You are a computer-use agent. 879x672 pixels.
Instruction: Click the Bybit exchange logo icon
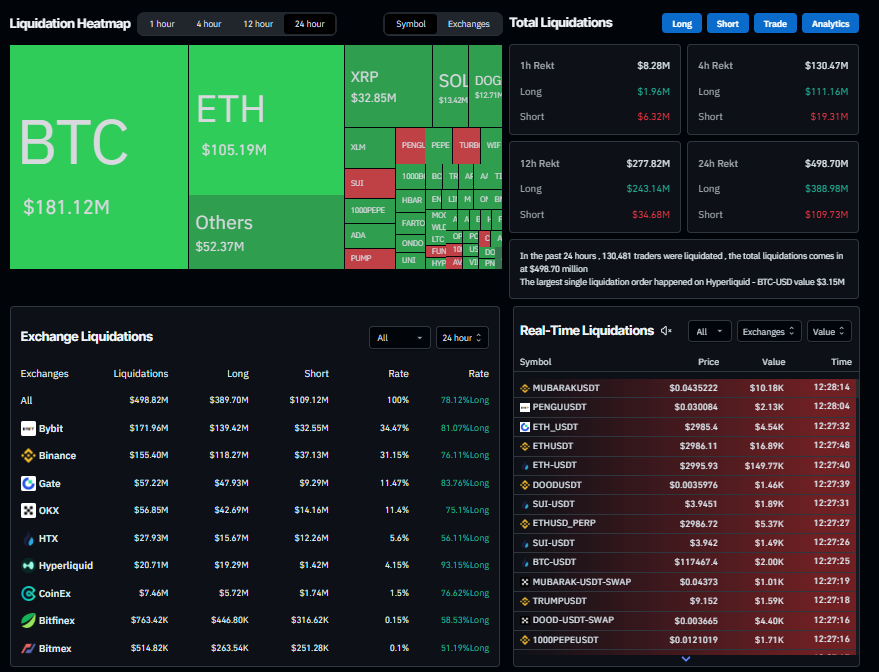(28, 428)
